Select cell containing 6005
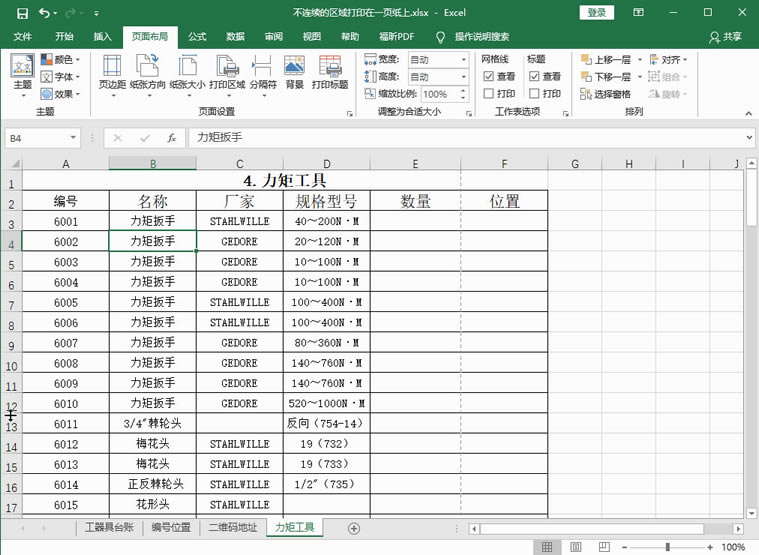 (66, 302)
